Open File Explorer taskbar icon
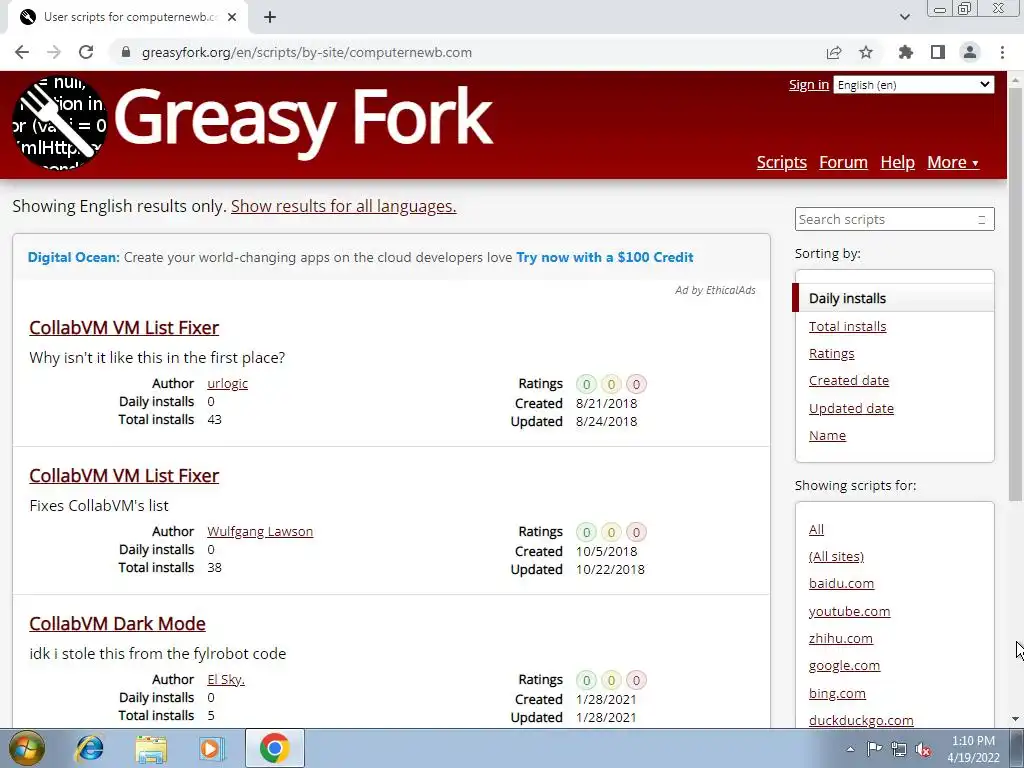1024x768 pixels. click(151, 748)
